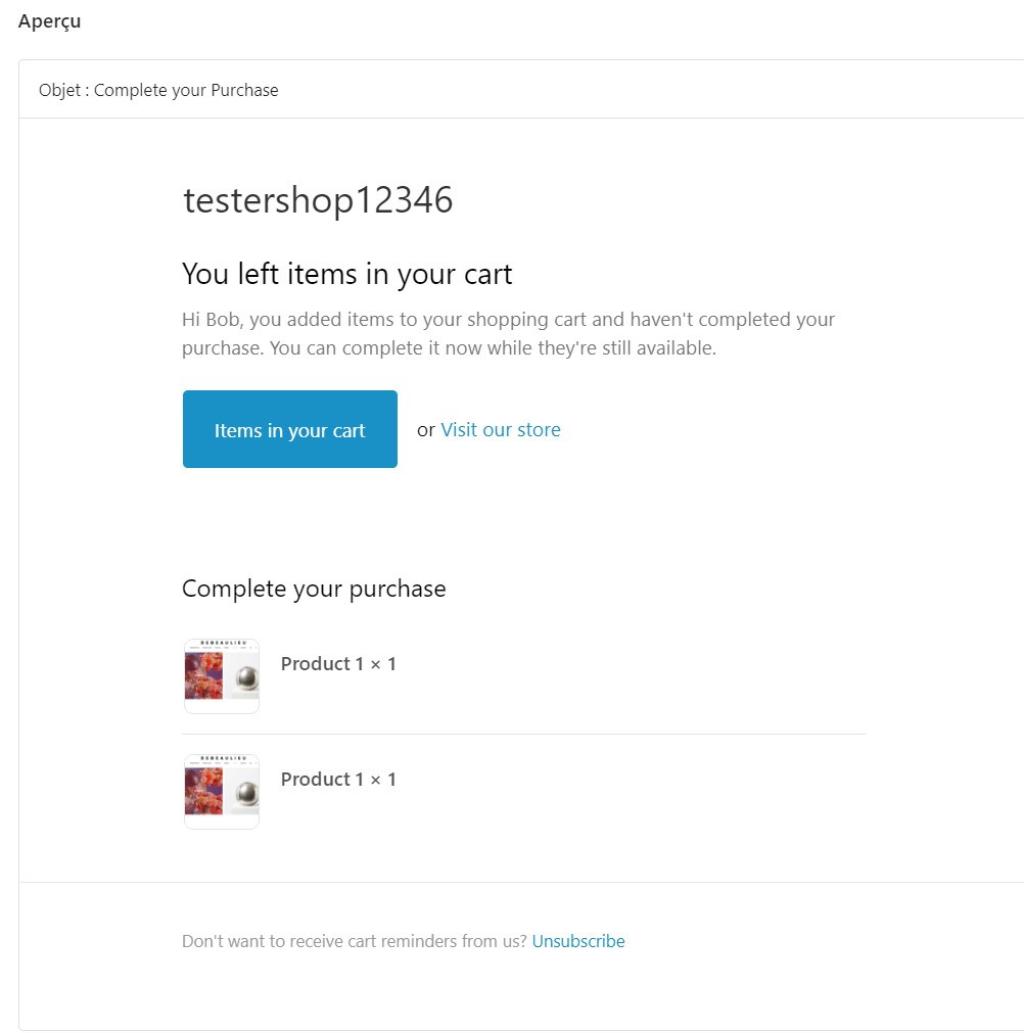Select the red floral image in first product thumbnail

[x=204, y=675]
